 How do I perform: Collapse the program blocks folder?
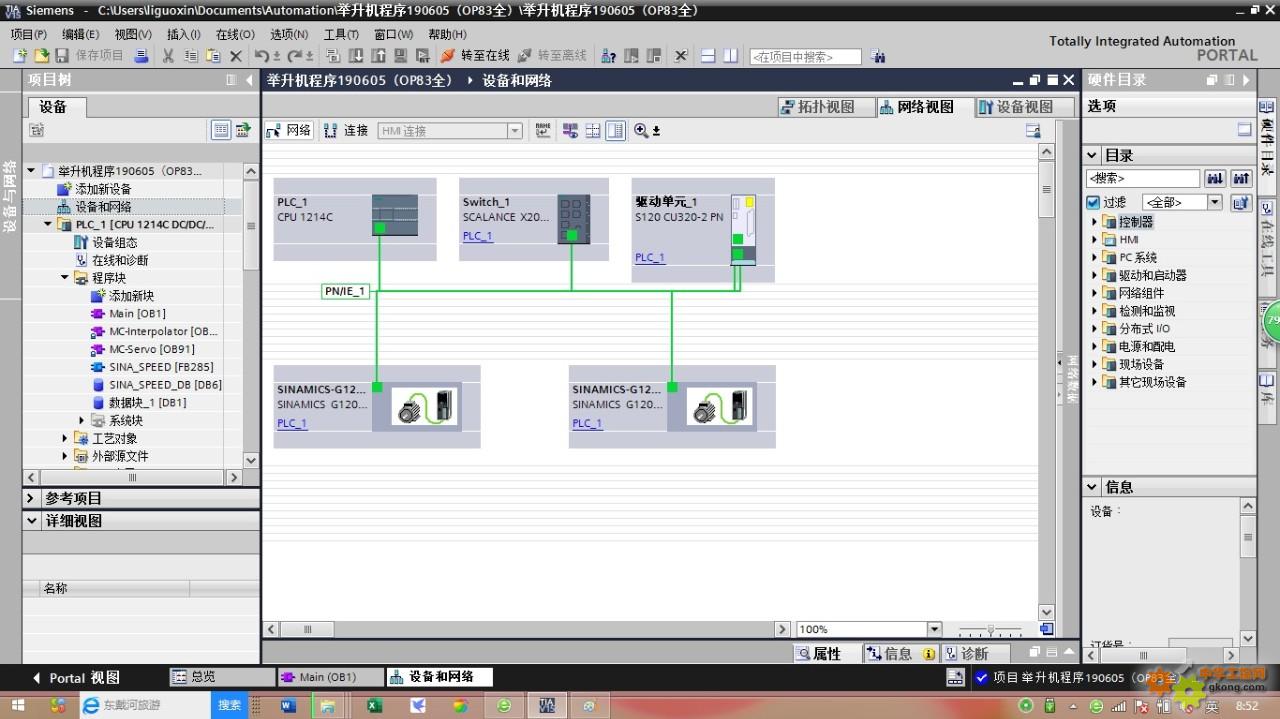65,278
